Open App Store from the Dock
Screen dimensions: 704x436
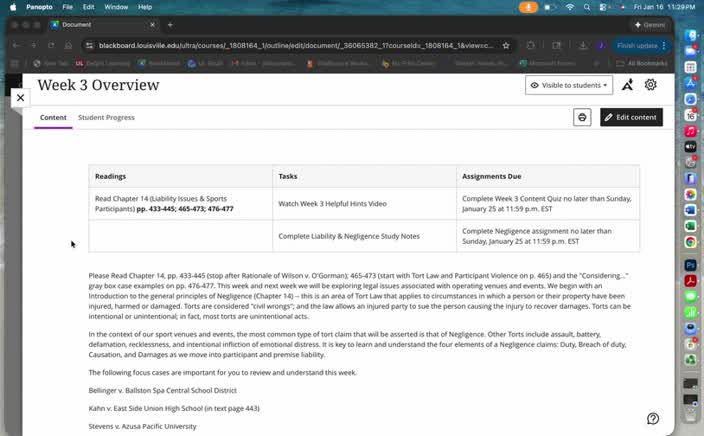click(x=690, y=83)
